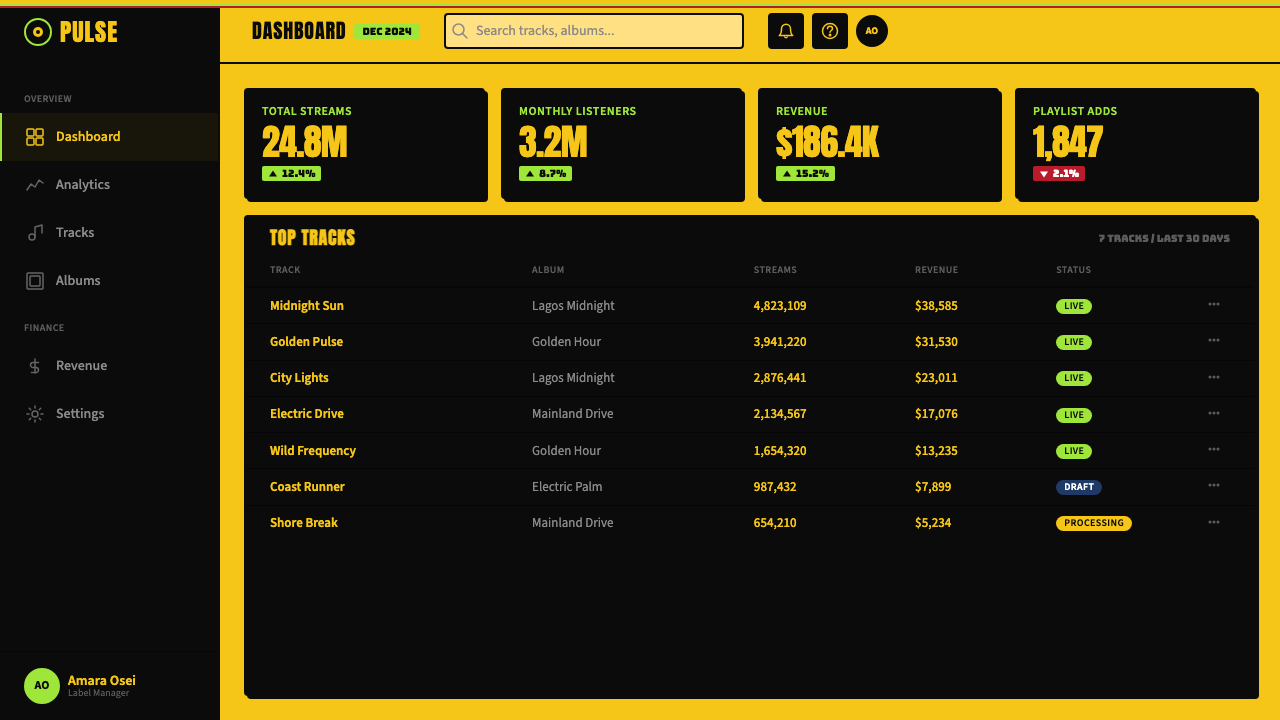
Task: Open the Settings gear icon
Action: coord(35,414)
